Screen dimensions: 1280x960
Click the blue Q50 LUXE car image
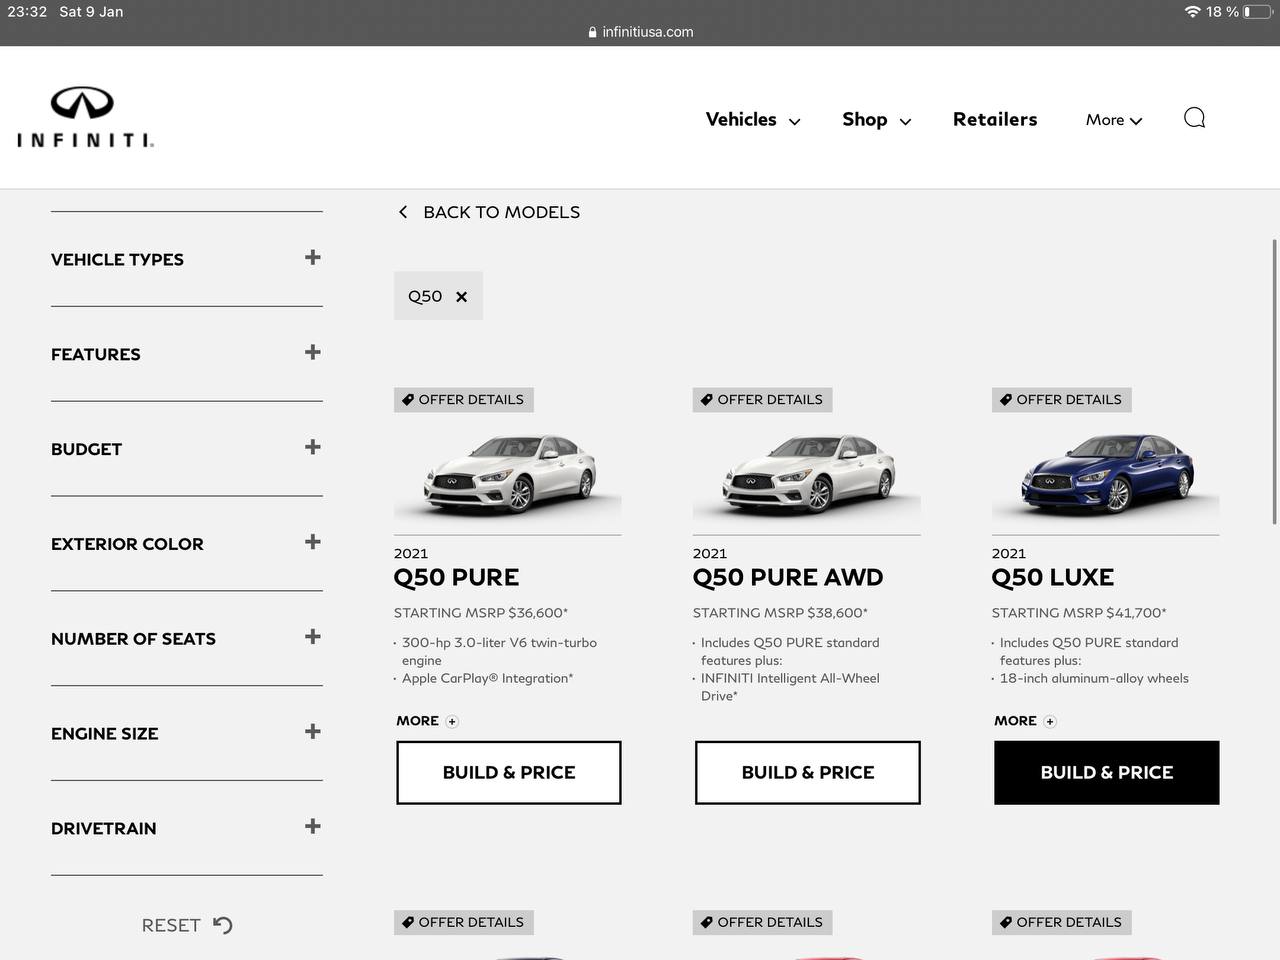(x=1106, y=474)
